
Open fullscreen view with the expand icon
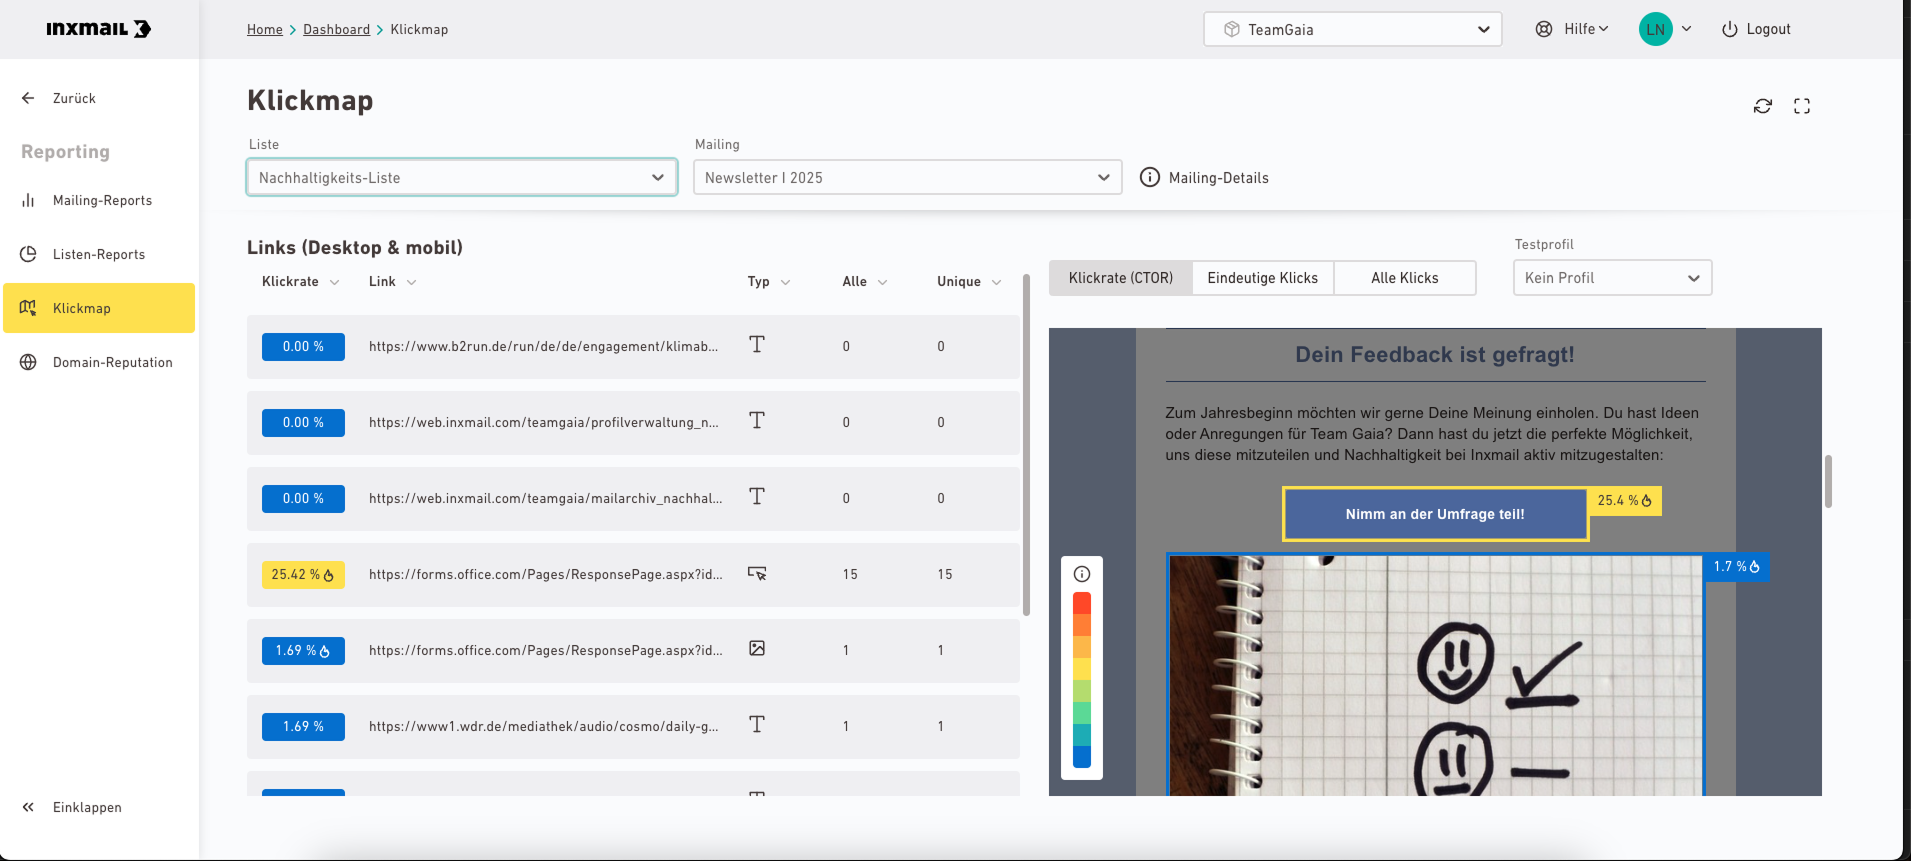[x=1802, y=106]
